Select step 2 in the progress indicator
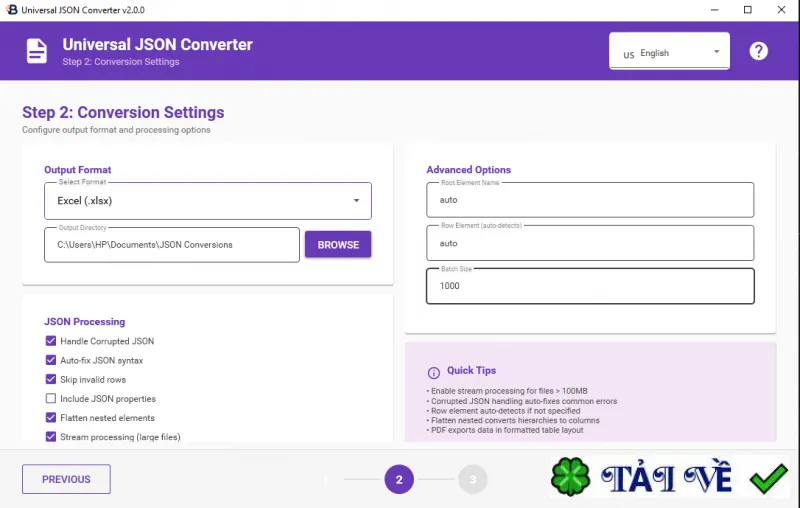Image resolution: width=800 pixels, height=508 pixels. pyautogui.click(x=399, y=479)
